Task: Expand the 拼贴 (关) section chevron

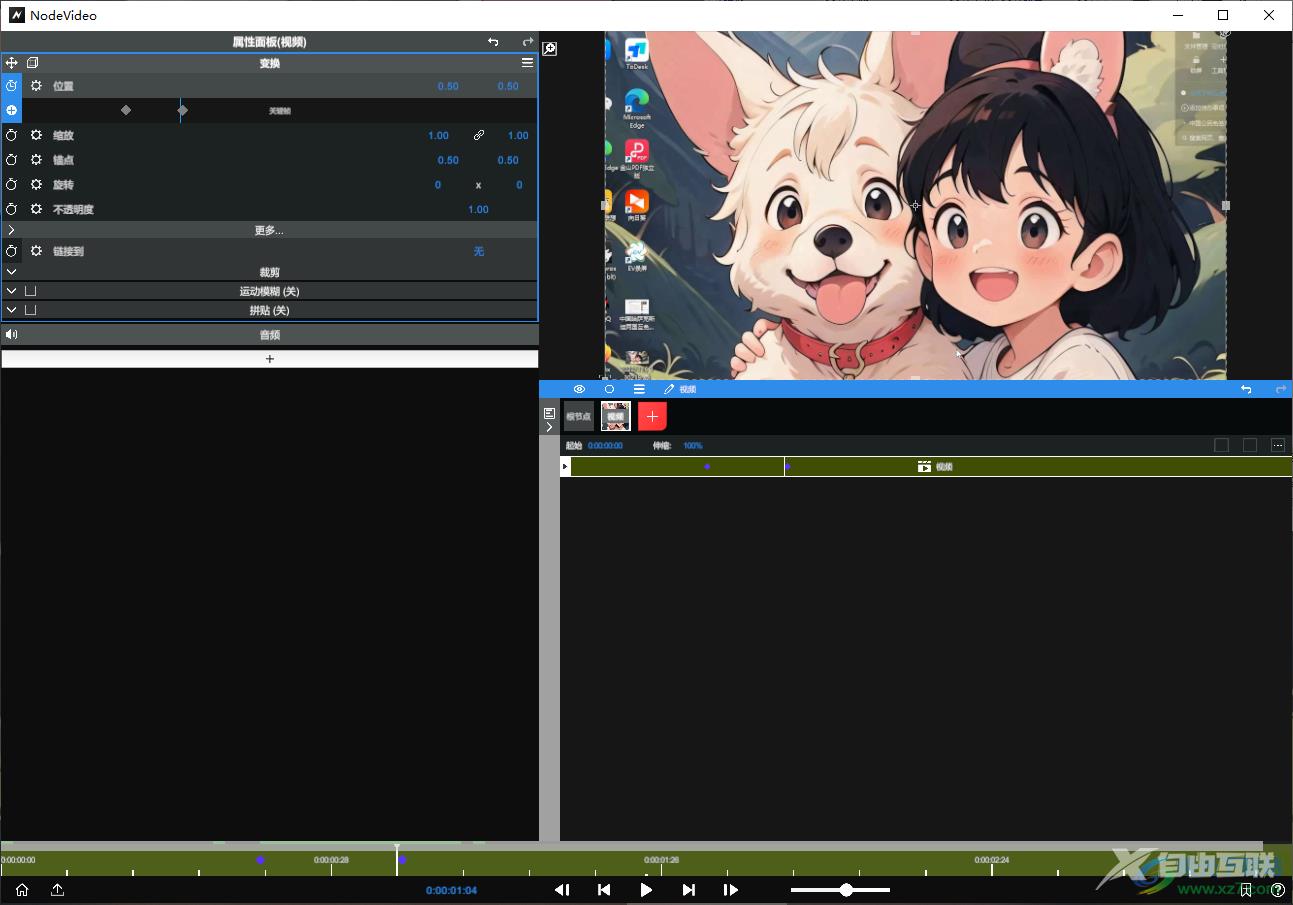Action: click(x=11, y=310)
